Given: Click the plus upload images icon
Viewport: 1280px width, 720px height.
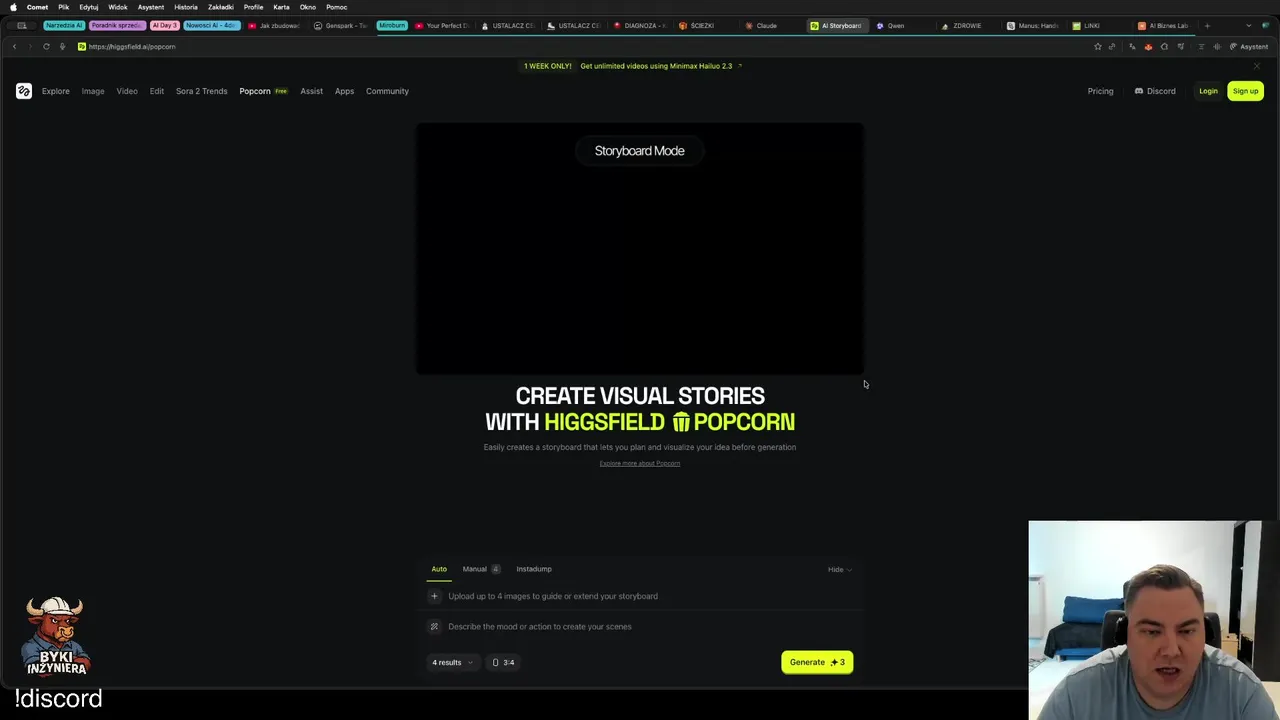Looking at the screenshot, I should (434, 596).
